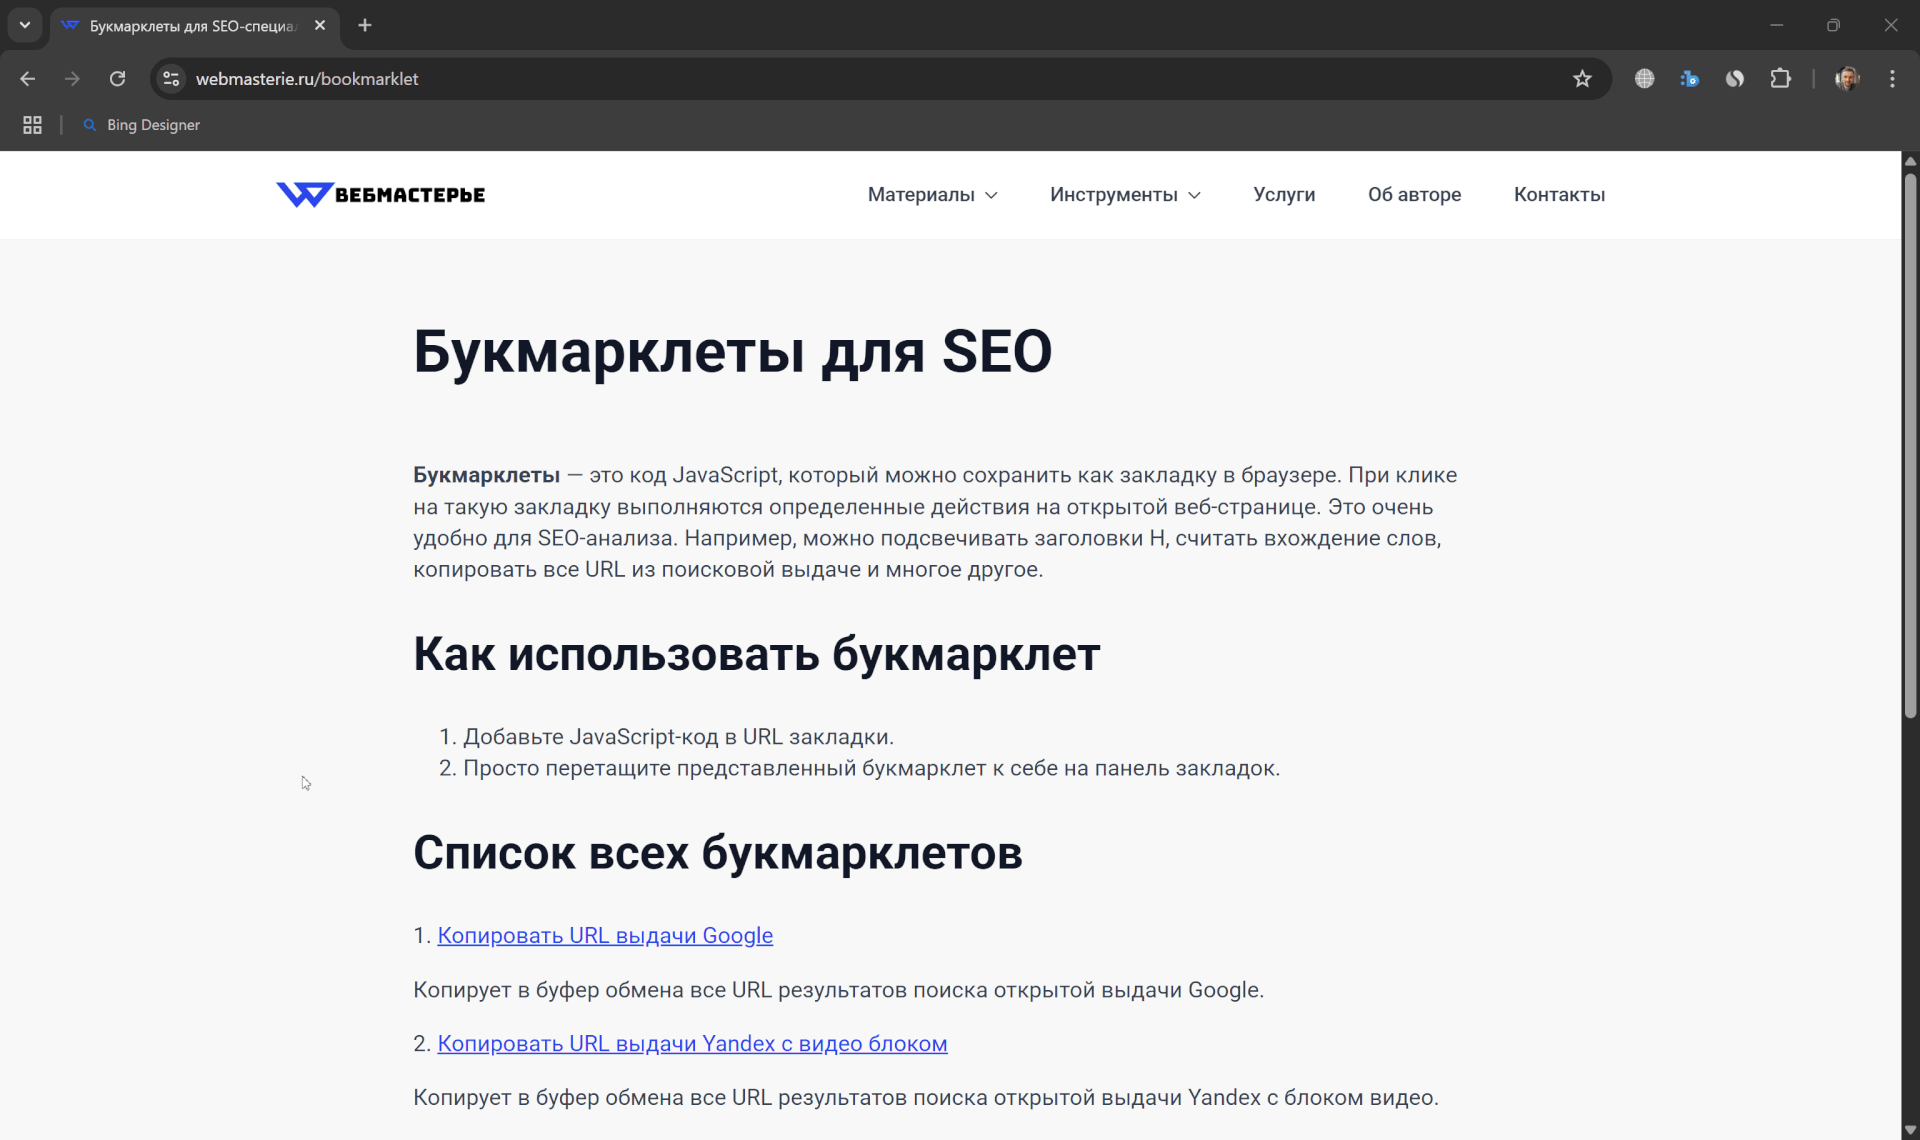Open the Вебмастерье site logo
1920x1140 pixels.
[380, 194]
